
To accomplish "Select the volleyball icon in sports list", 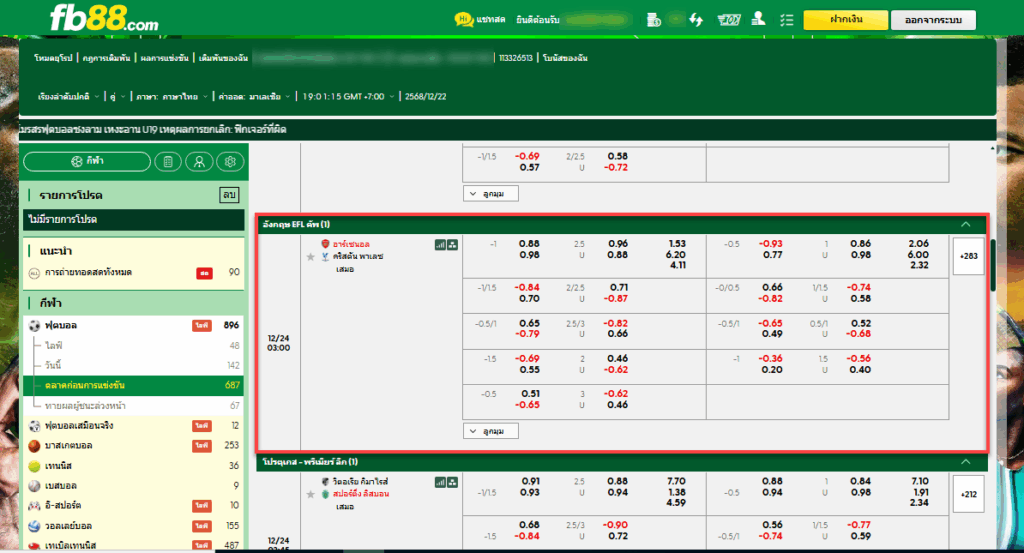I will [35, 526].
